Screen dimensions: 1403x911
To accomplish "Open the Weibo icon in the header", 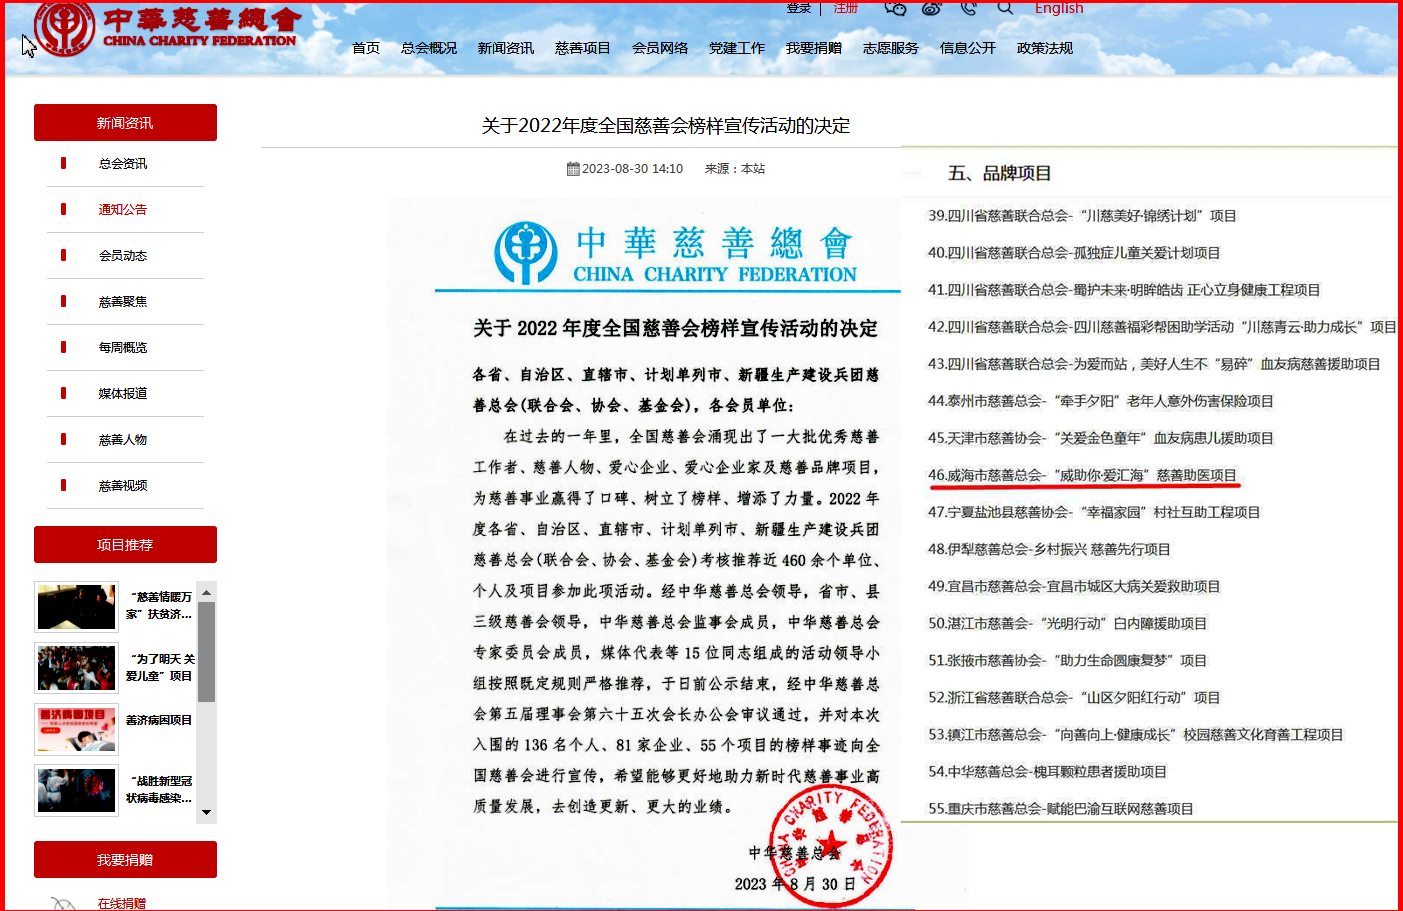I will (932, 8).
